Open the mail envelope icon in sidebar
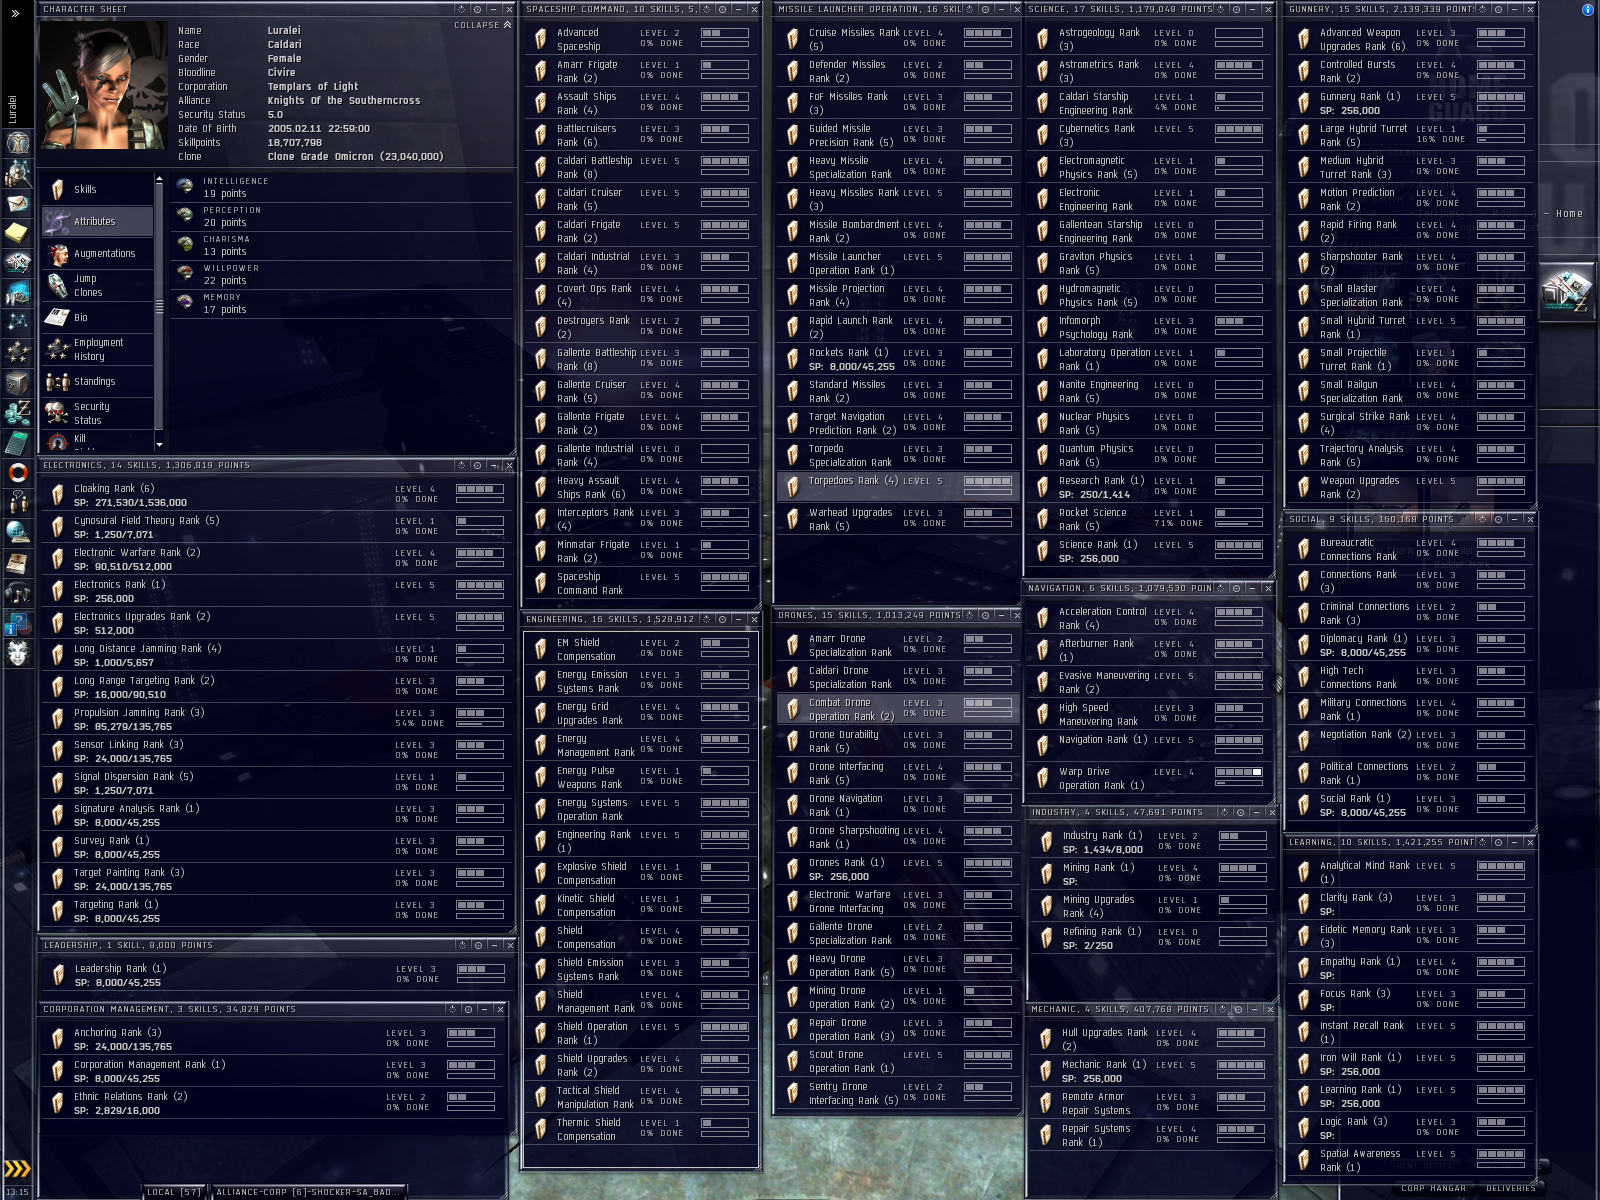Screen dimensions: 1600x1200 17,203
